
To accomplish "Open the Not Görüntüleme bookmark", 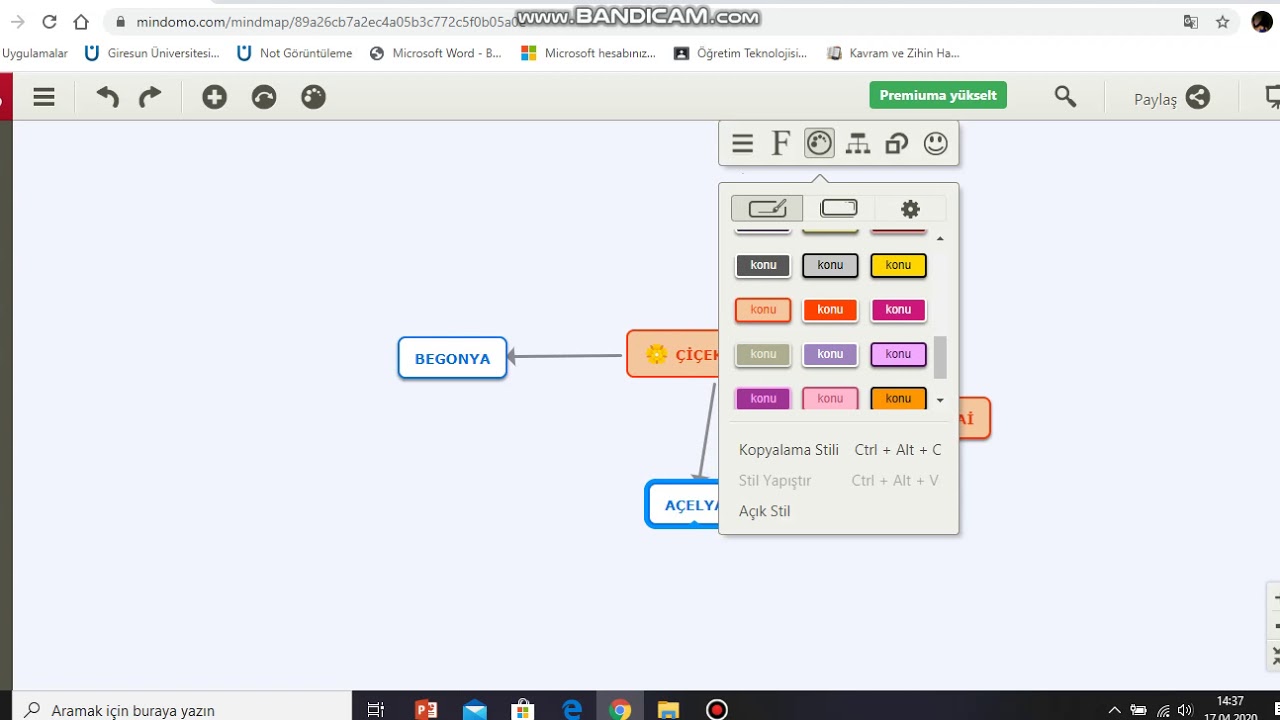I will (294, 54).
